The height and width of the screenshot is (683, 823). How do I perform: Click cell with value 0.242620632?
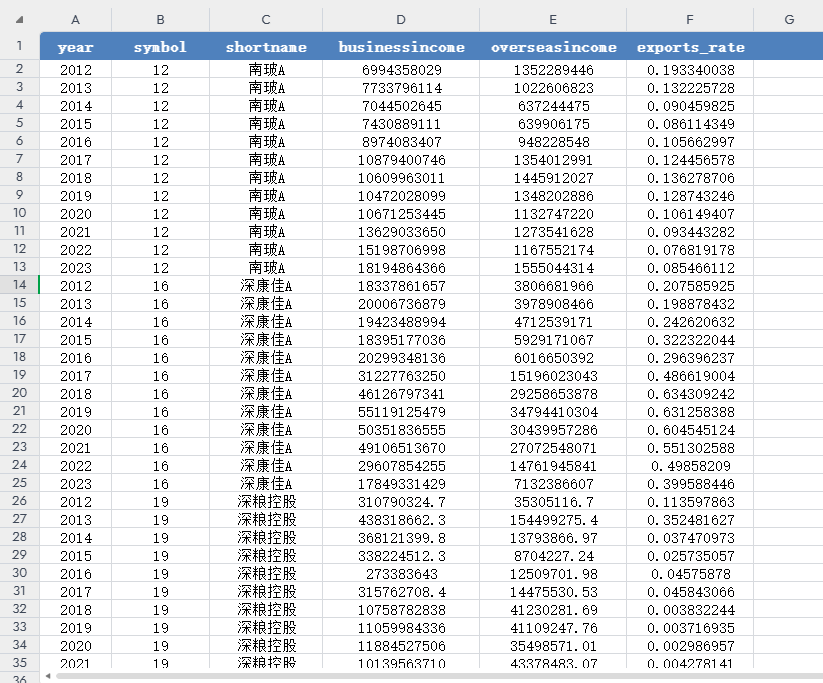pos(690,322)
